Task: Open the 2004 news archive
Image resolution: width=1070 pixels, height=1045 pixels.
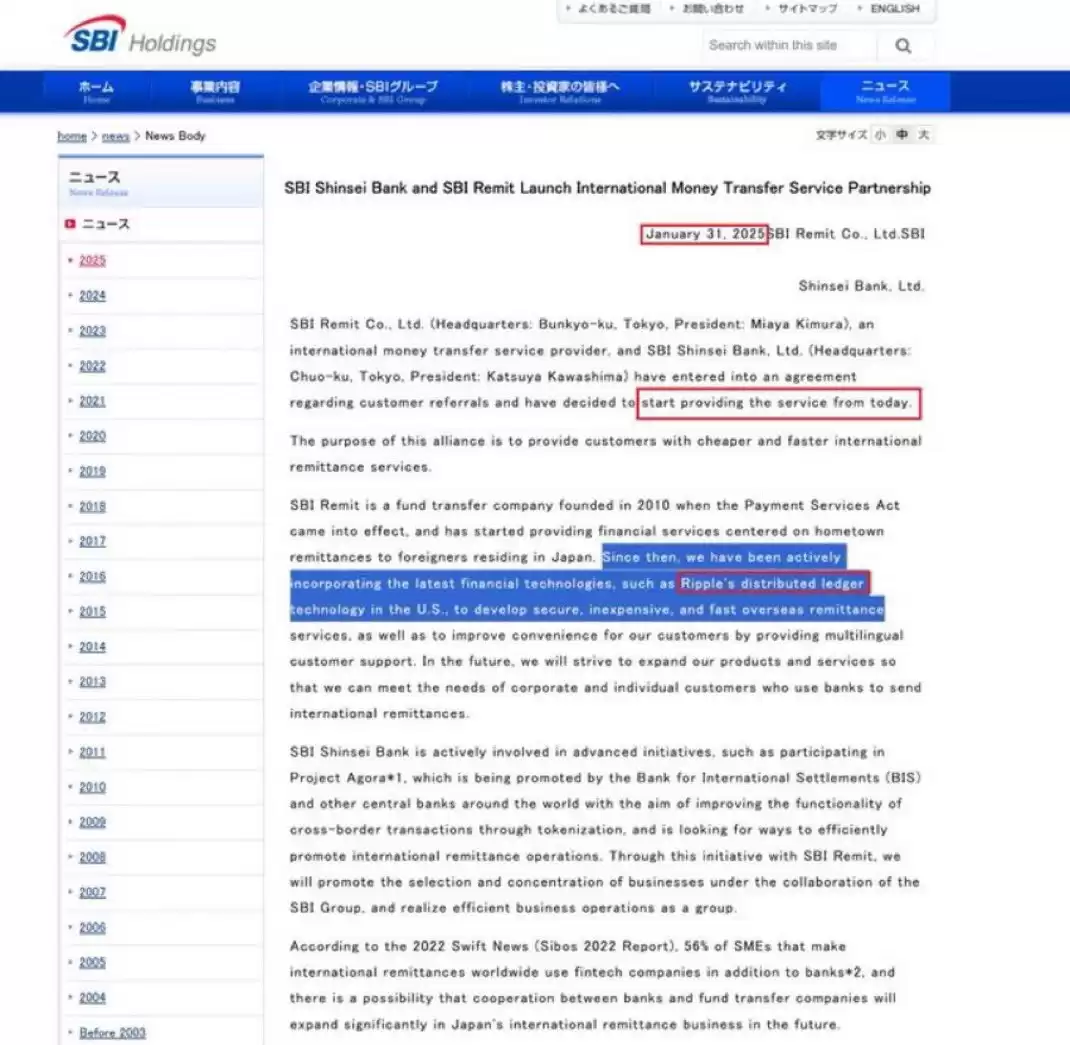Action: pyautogui.click(x=93, y=998)
